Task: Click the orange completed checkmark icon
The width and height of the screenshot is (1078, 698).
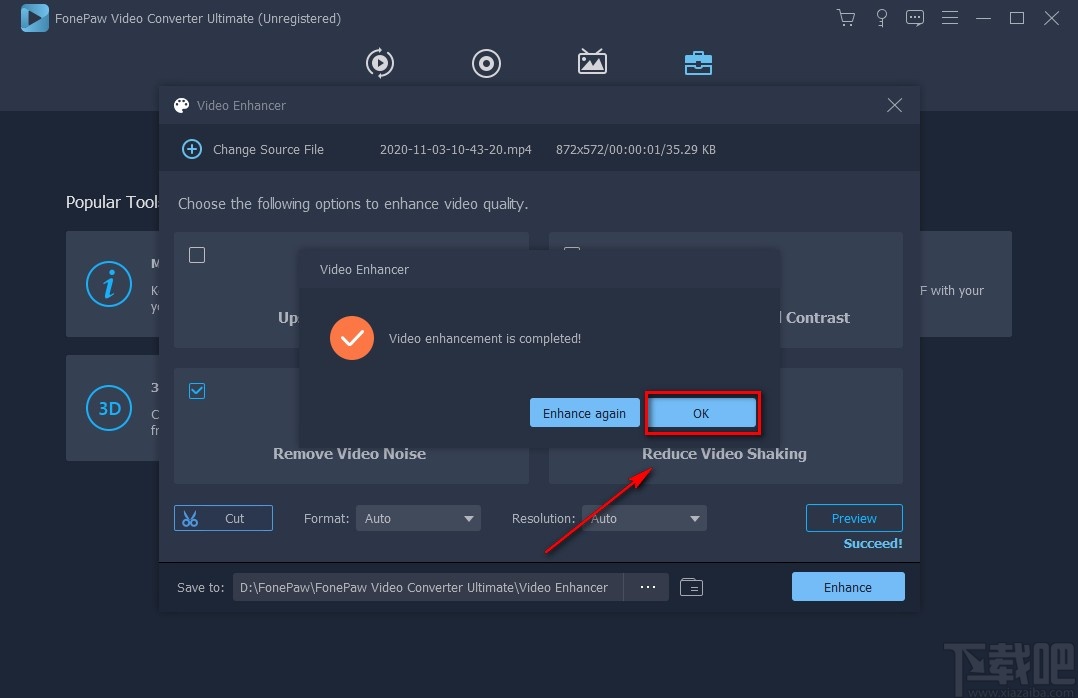Action: click(x=352, y=338)
